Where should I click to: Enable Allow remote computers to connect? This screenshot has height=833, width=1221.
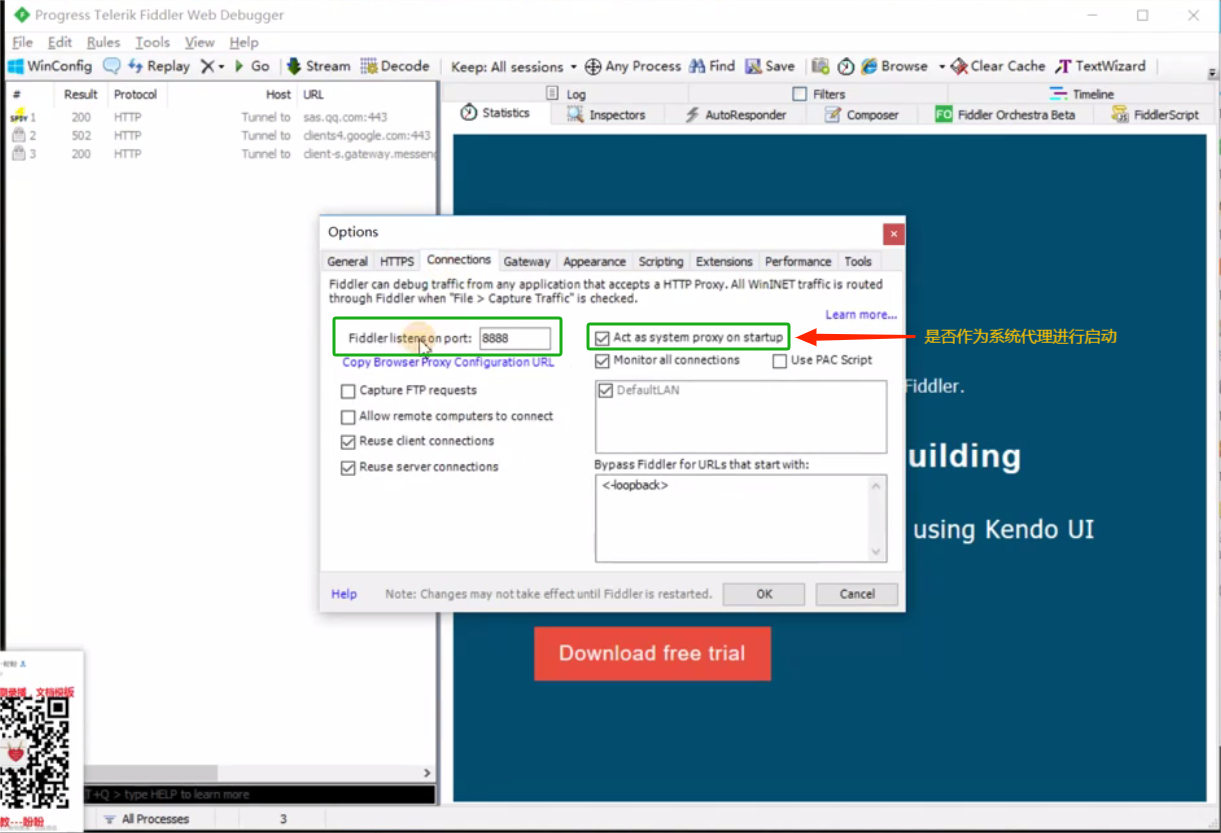(348, 416)
